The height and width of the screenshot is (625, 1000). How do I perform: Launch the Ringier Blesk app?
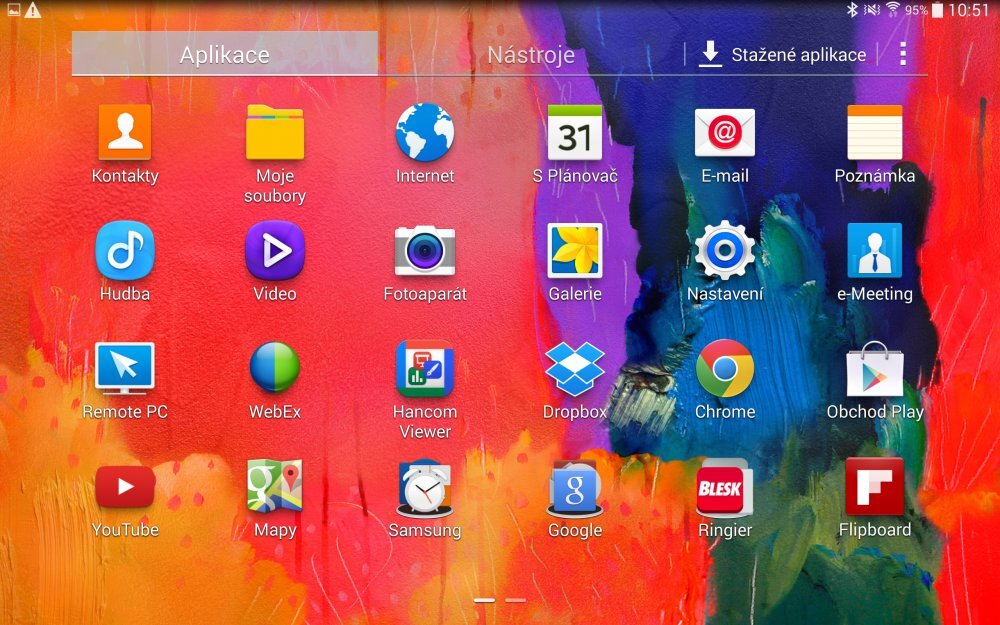tap(724, 488)
